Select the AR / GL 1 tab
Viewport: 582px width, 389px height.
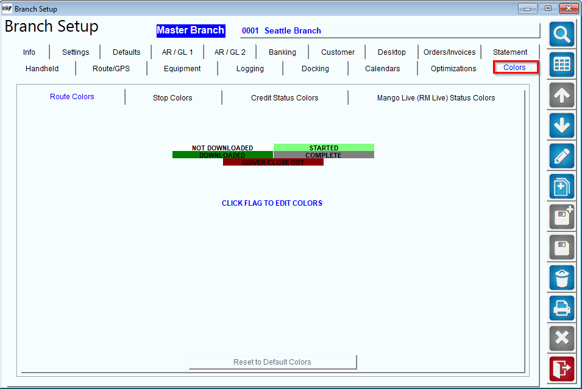pyautogui.click(x=177, y=52)
